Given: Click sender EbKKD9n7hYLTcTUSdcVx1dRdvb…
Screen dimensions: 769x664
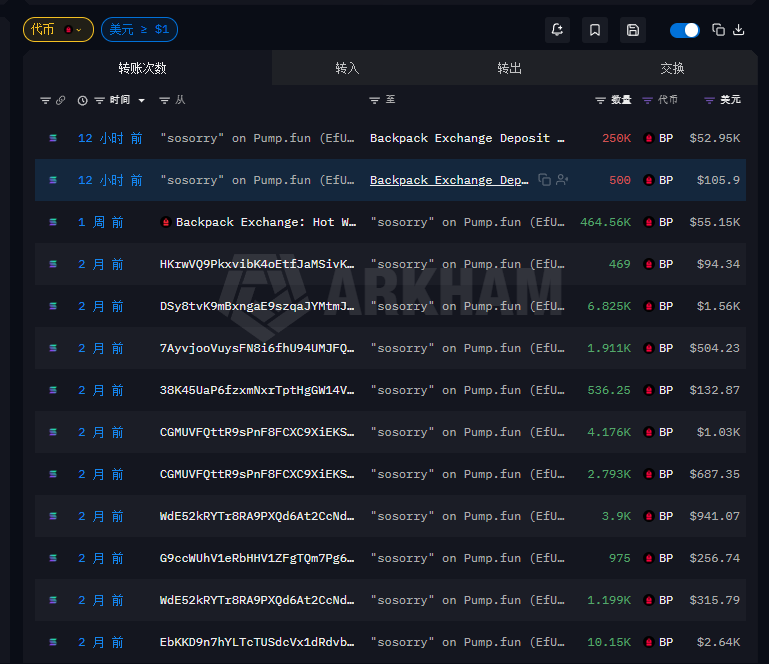Looking at the screenshot, I should pyautogui.click(x=257, y=642).
